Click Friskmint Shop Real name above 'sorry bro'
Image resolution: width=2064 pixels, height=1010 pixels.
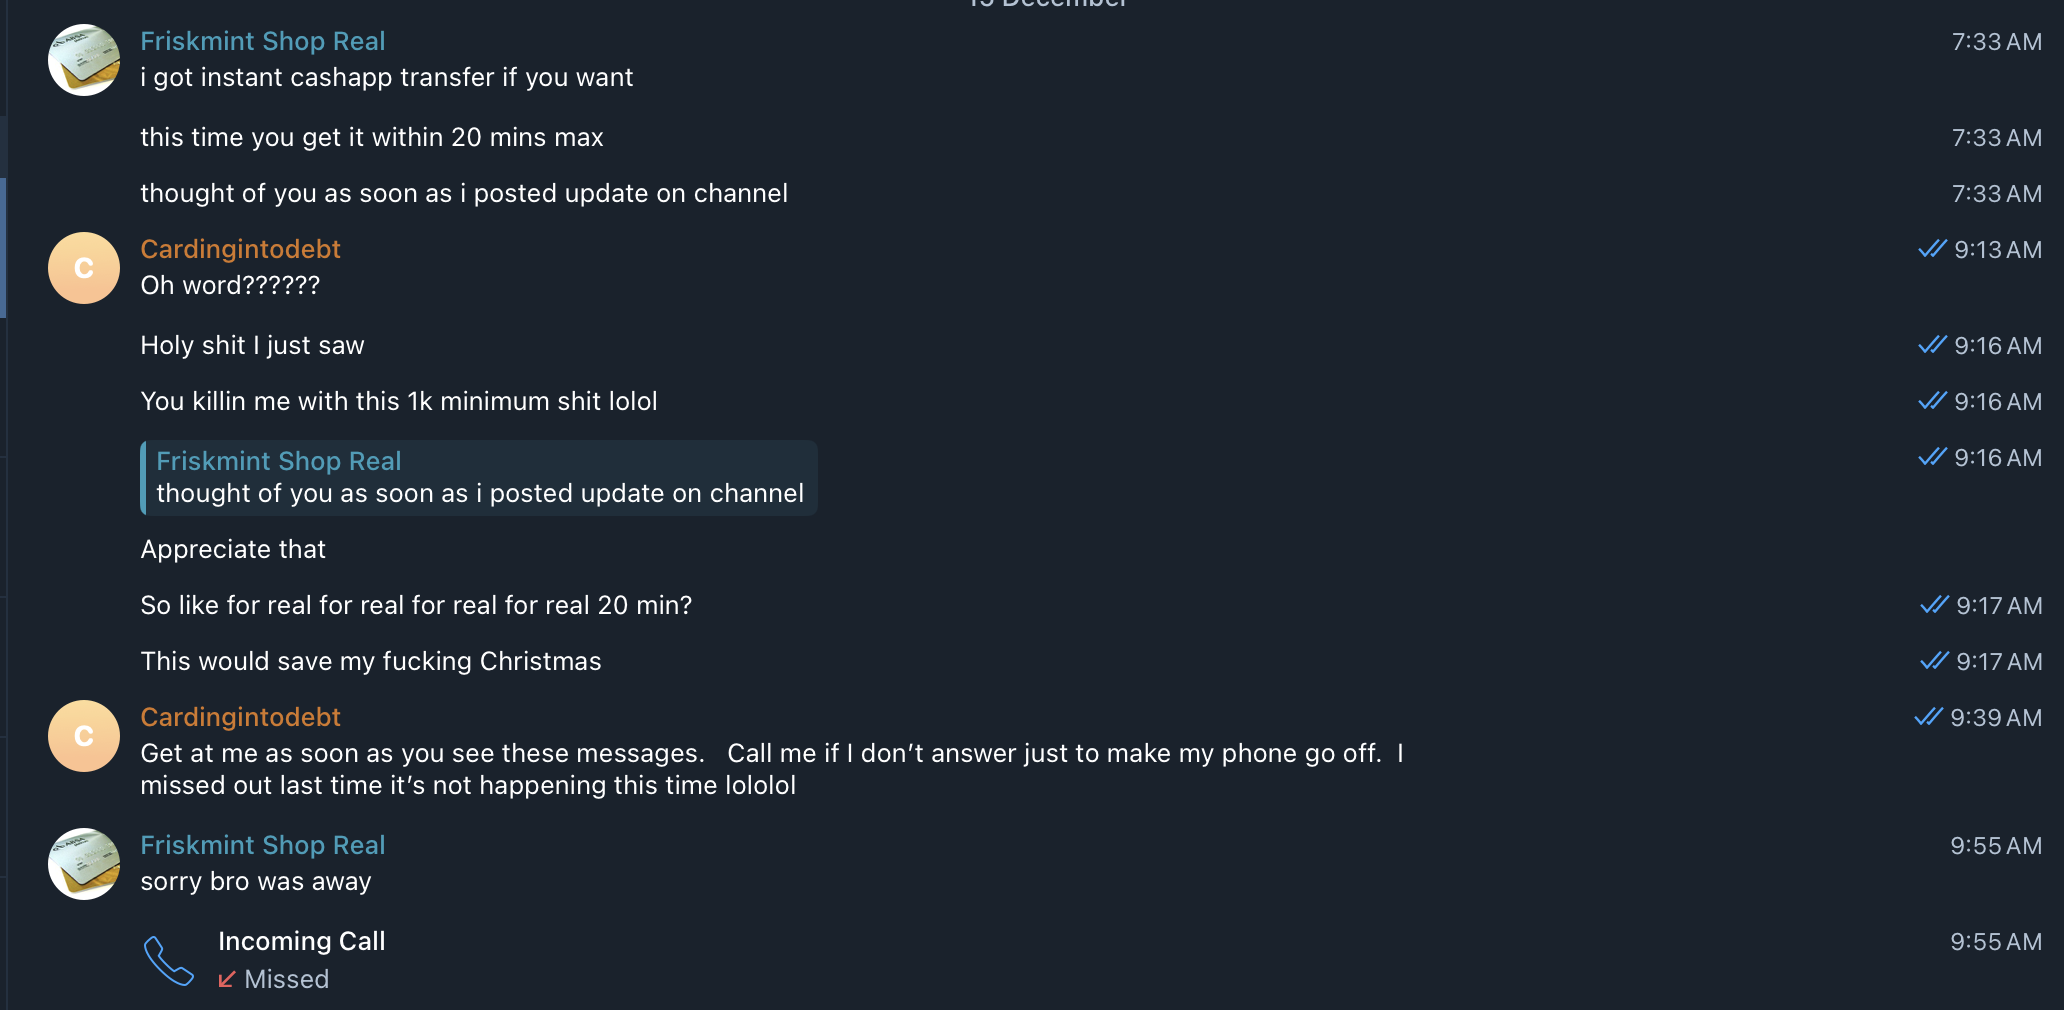pos(262,845)
